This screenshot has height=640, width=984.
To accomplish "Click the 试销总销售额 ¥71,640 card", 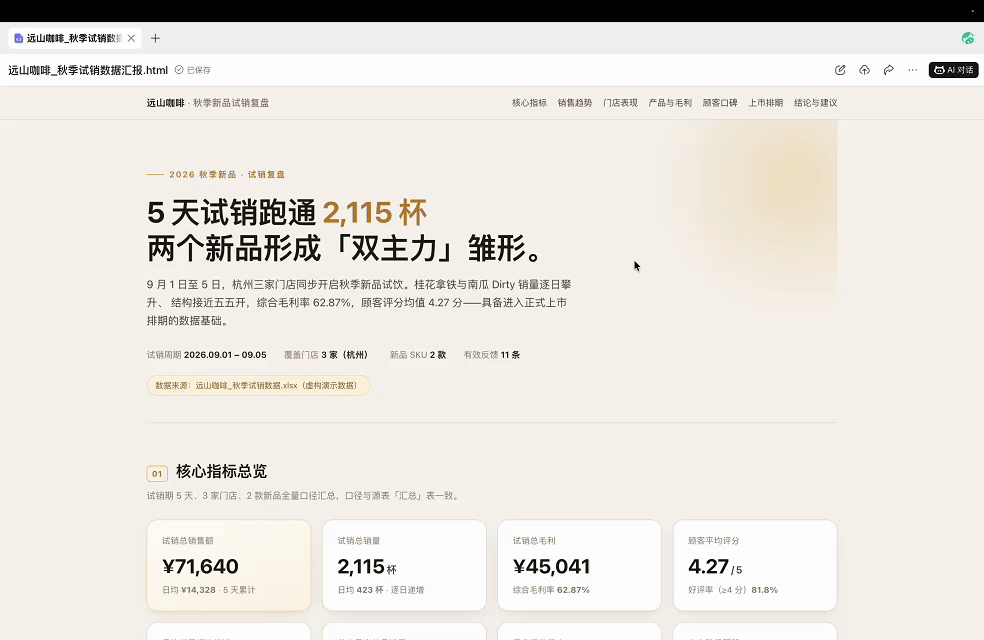I will [228, 565].
